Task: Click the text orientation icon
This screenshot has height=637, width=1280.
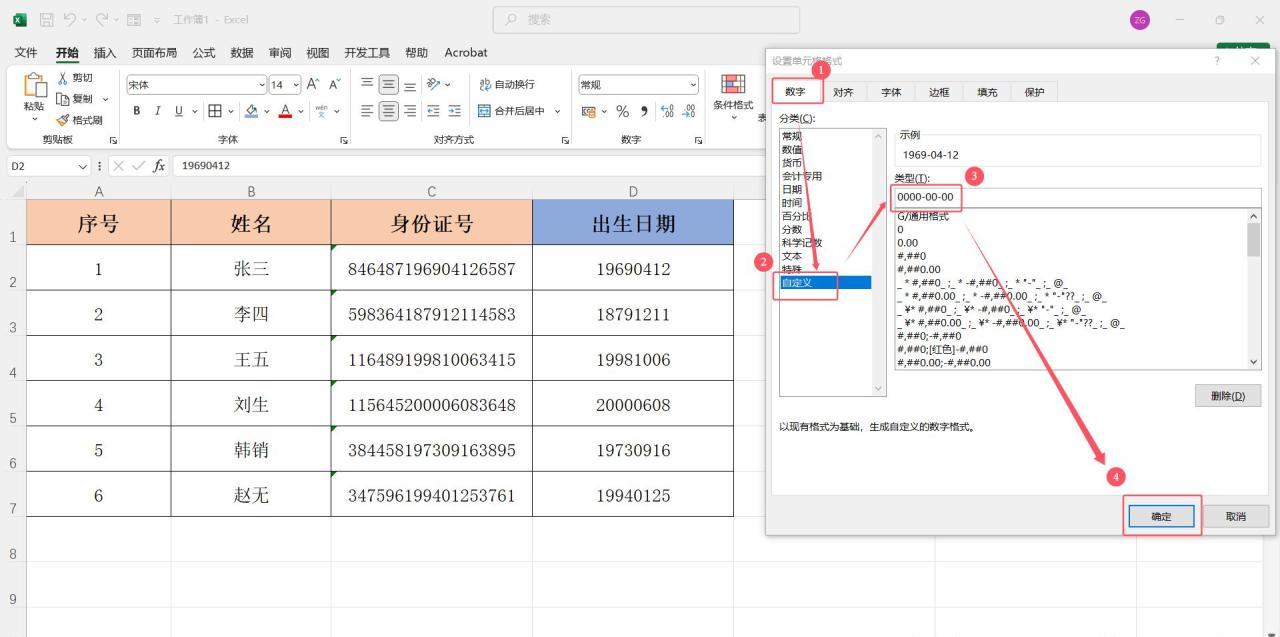Action: (434, 85)
